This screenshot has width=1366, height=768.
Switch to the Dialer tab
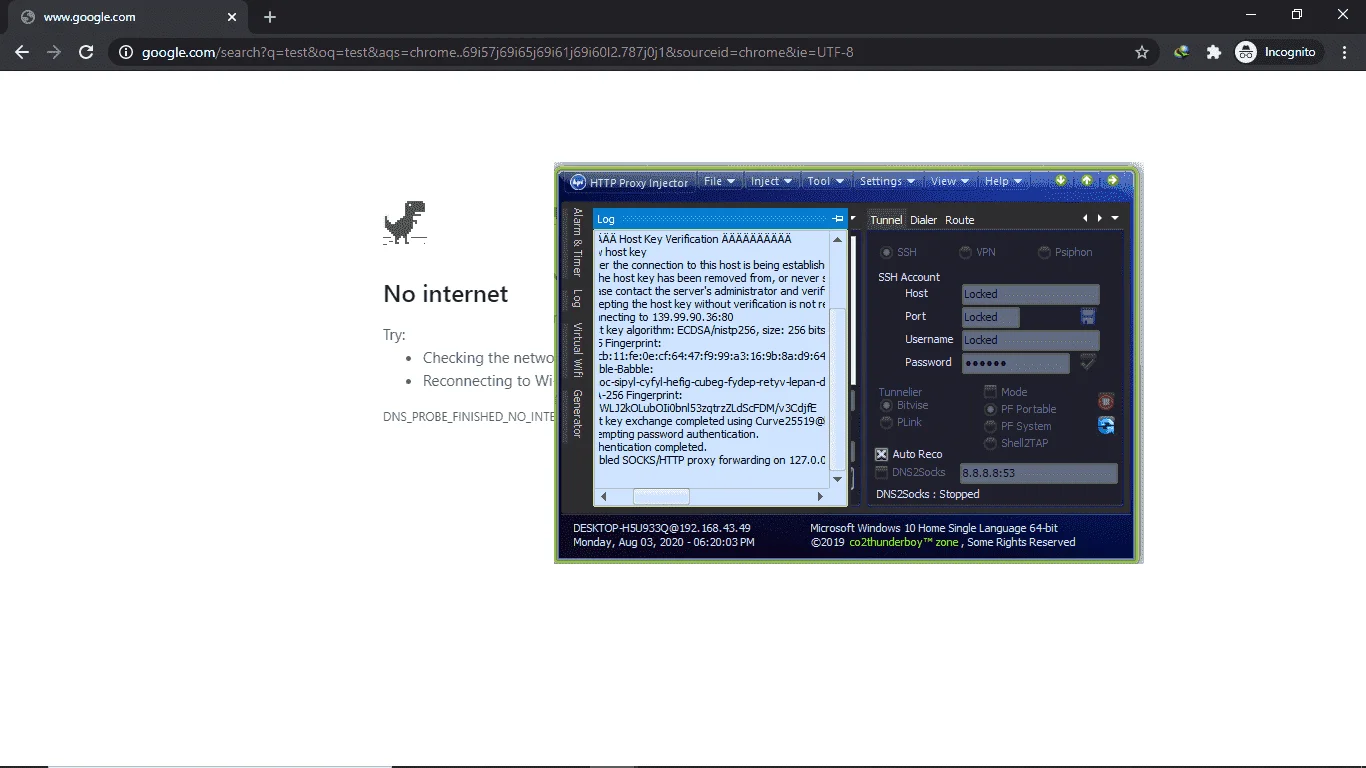(x=923, y=220)
